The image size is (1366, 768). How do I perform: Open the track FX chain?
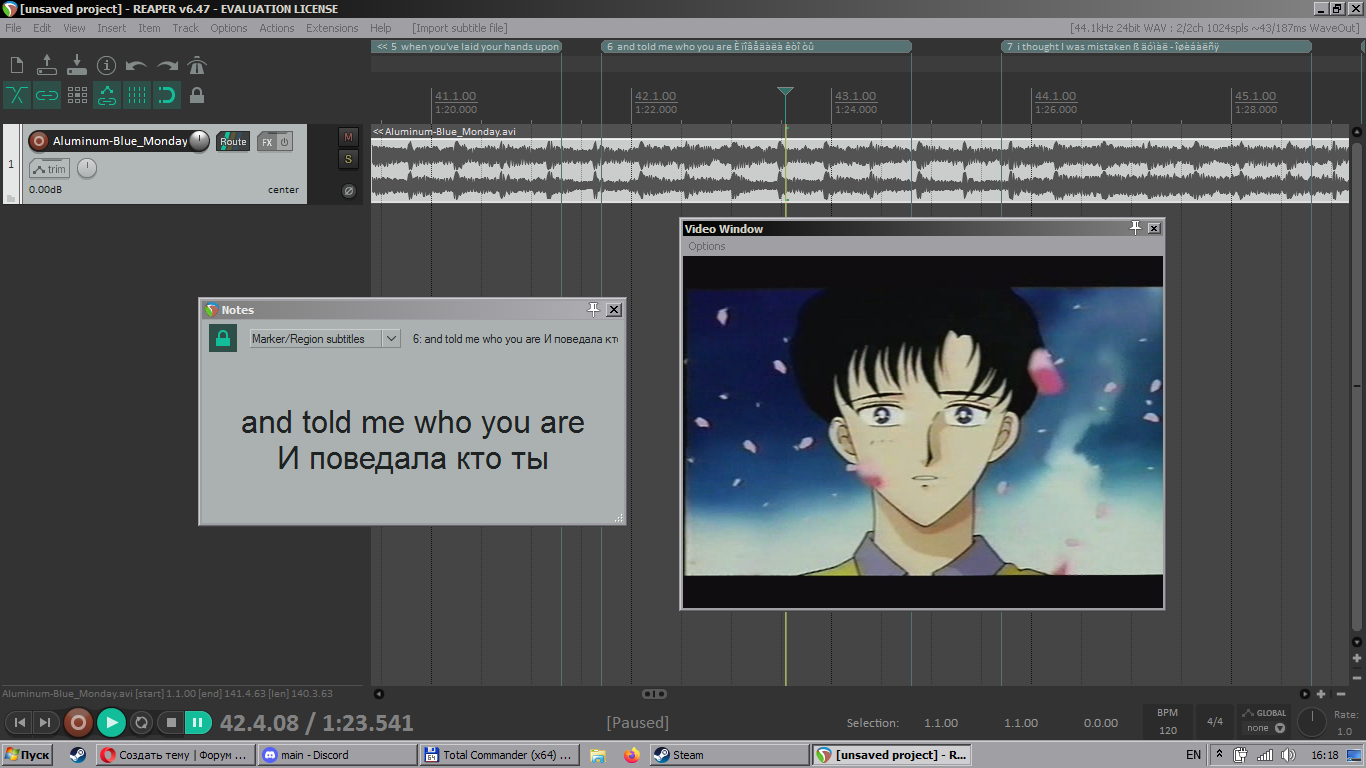point(266,142)
